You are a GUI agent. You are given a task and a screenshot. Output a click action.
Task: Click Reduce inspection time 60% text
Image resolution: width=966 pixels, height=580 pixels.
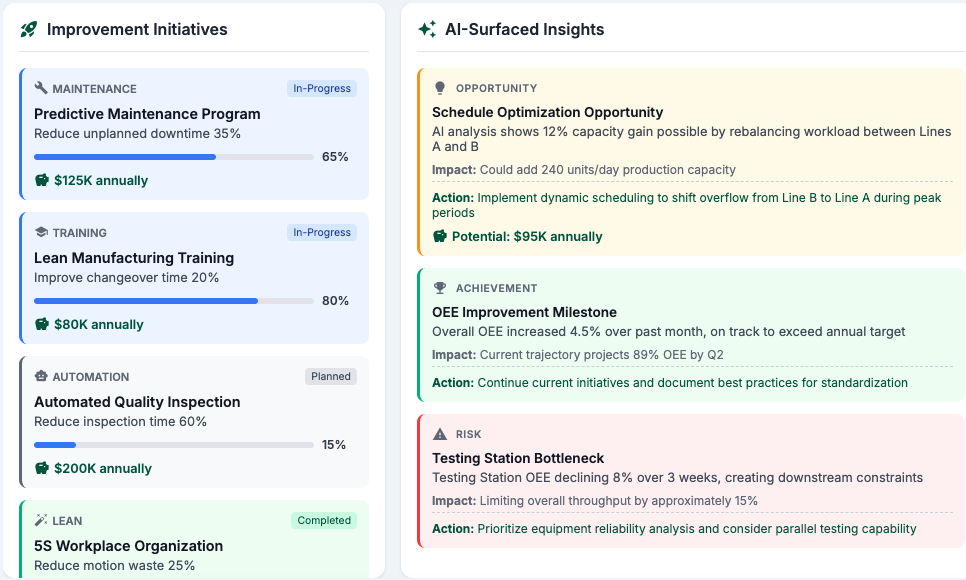pos(120,422)
